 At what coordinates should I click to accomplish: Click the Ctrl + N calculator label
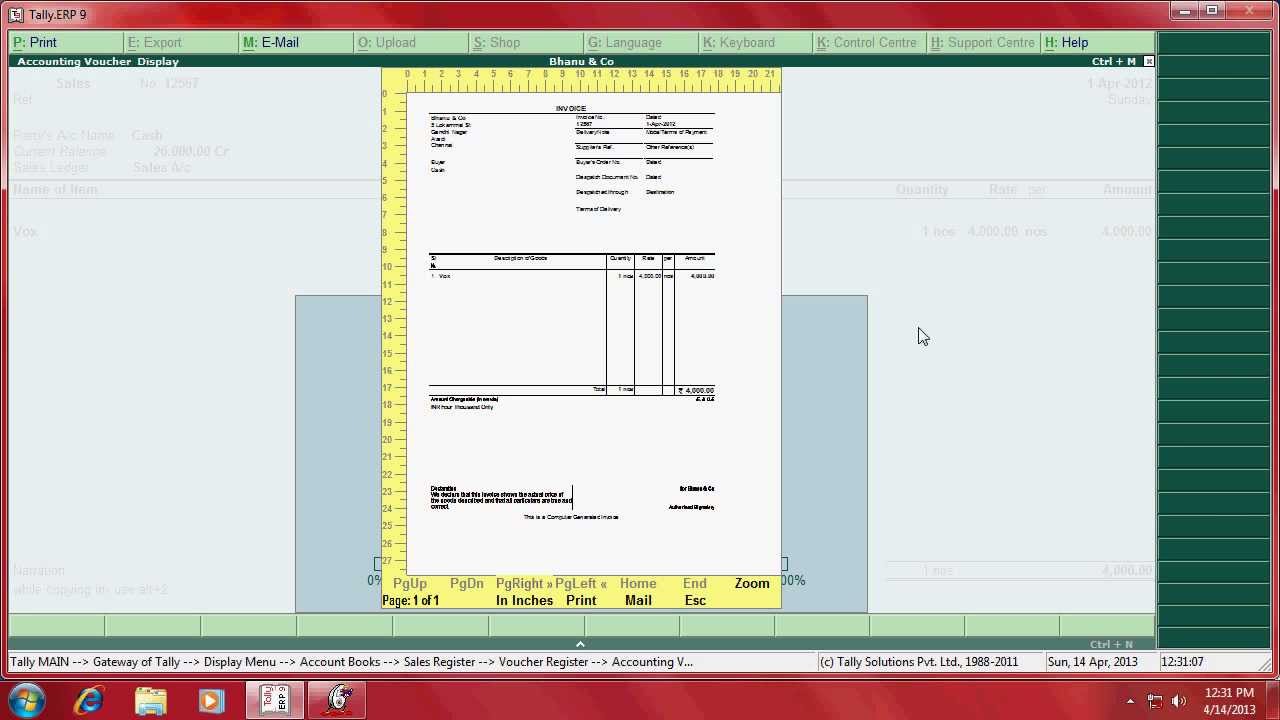pyautogui.click(x=1112, y=645)
